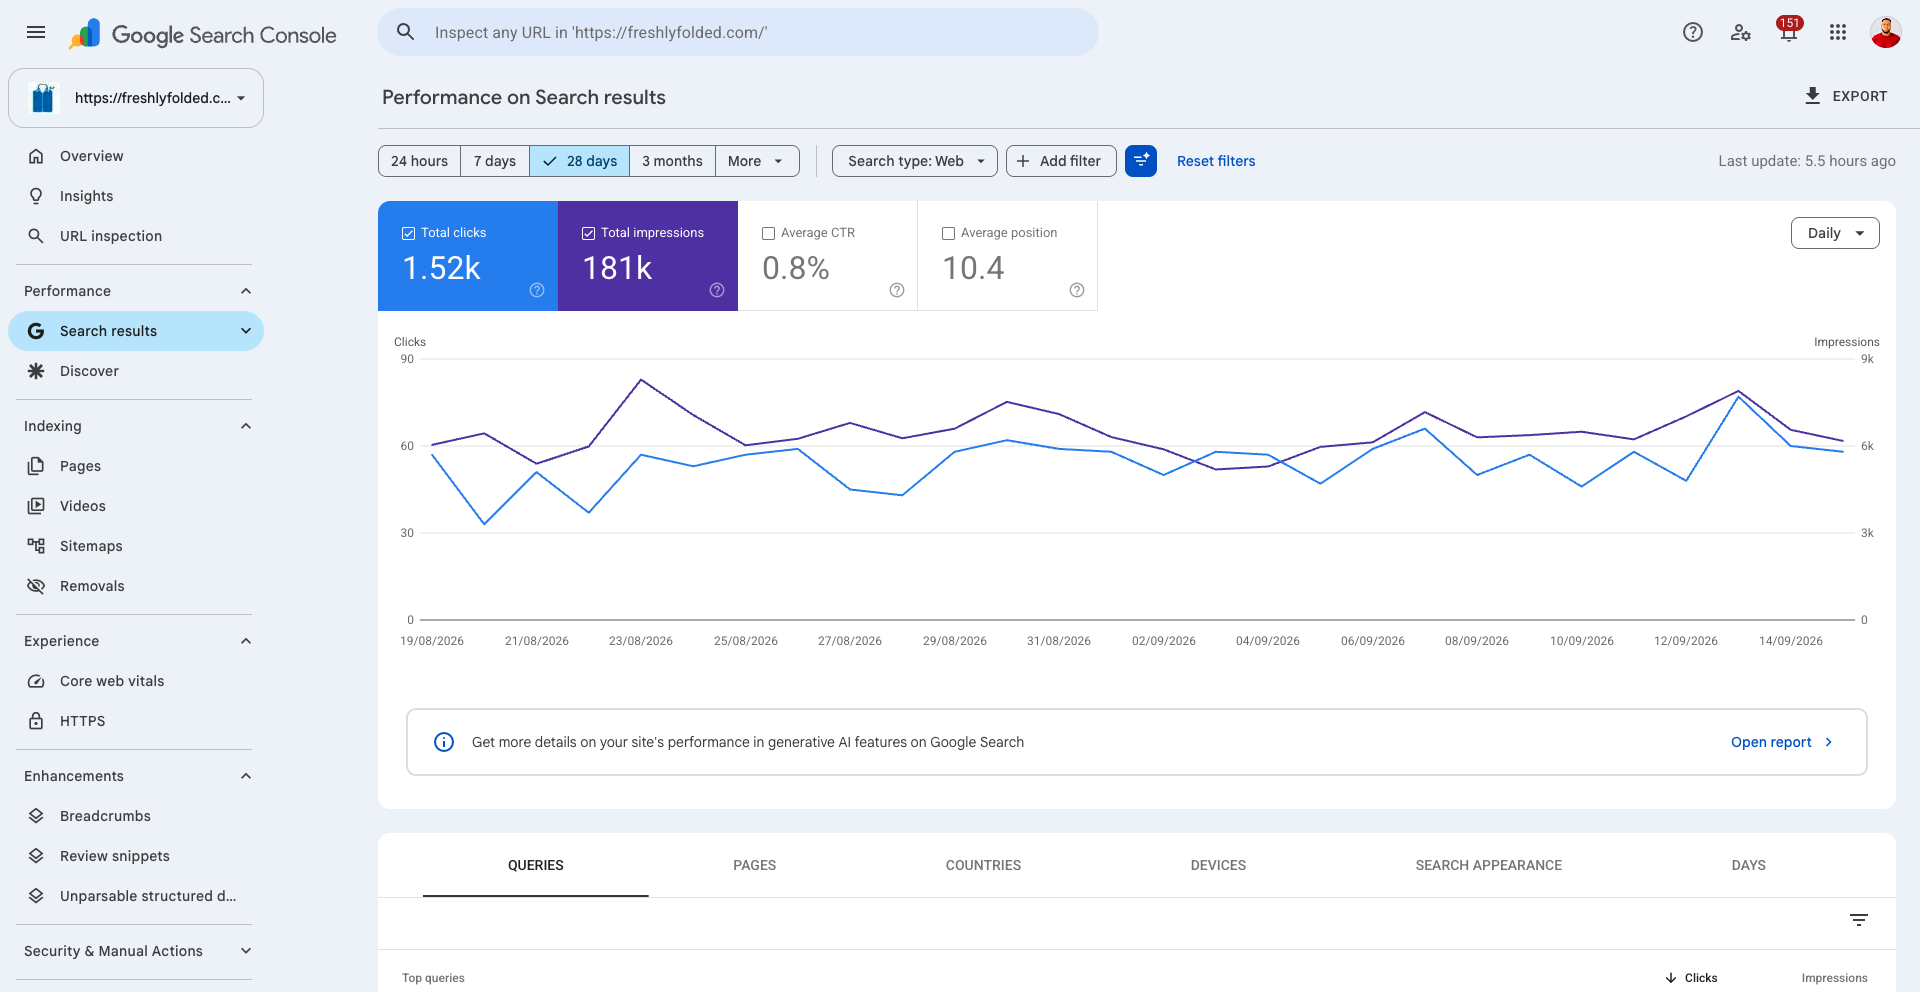Viewport: 1920px width, 992px height.
Task: Enable the Average CTR checkbox
Action: click(768, 233)
